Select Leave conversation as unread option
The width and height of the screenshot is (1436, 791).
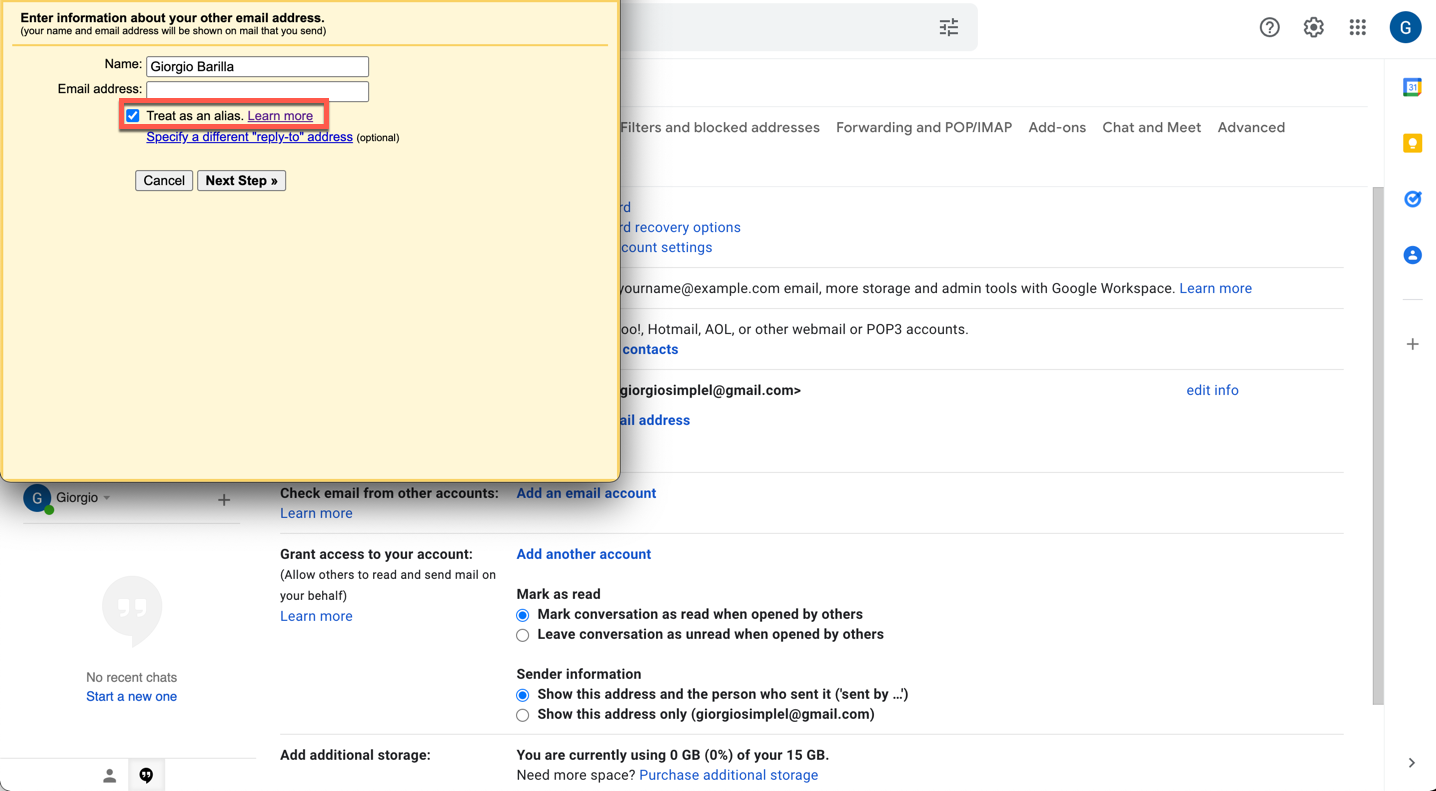point(523,635)
